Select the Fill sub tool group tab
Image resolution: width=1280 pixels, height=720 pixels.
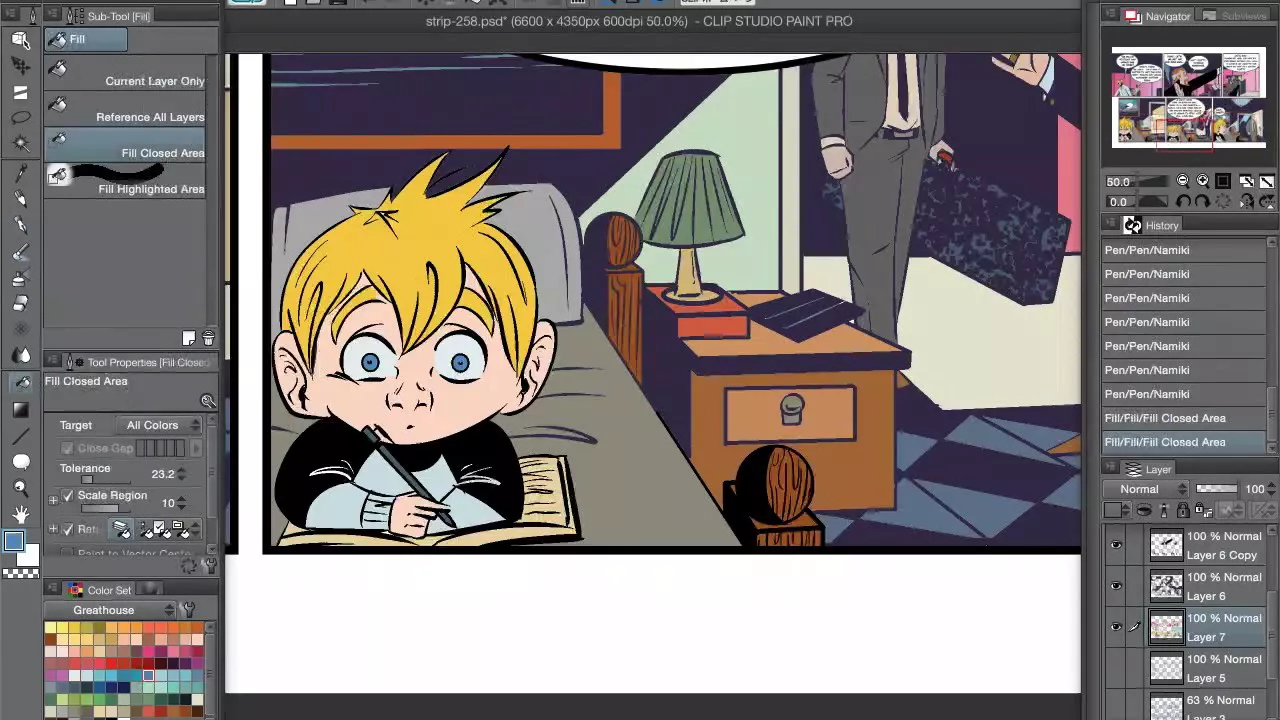[86, 39]
